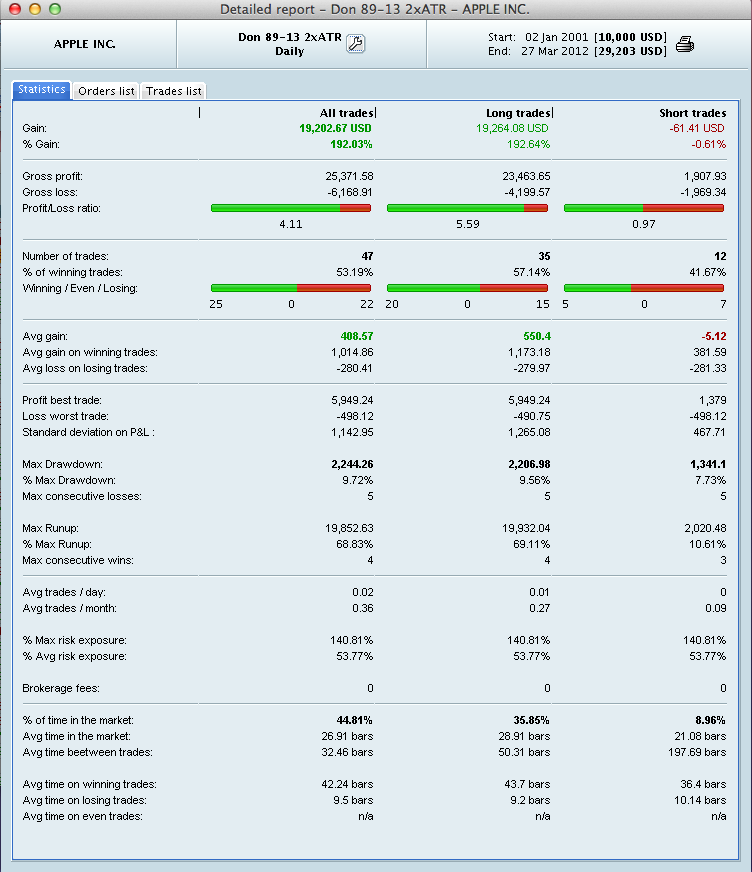Click the % Max Drawdown value 9.72%
Screen dimensions: 752x872
pyautogui.click(x=358, y=480)
